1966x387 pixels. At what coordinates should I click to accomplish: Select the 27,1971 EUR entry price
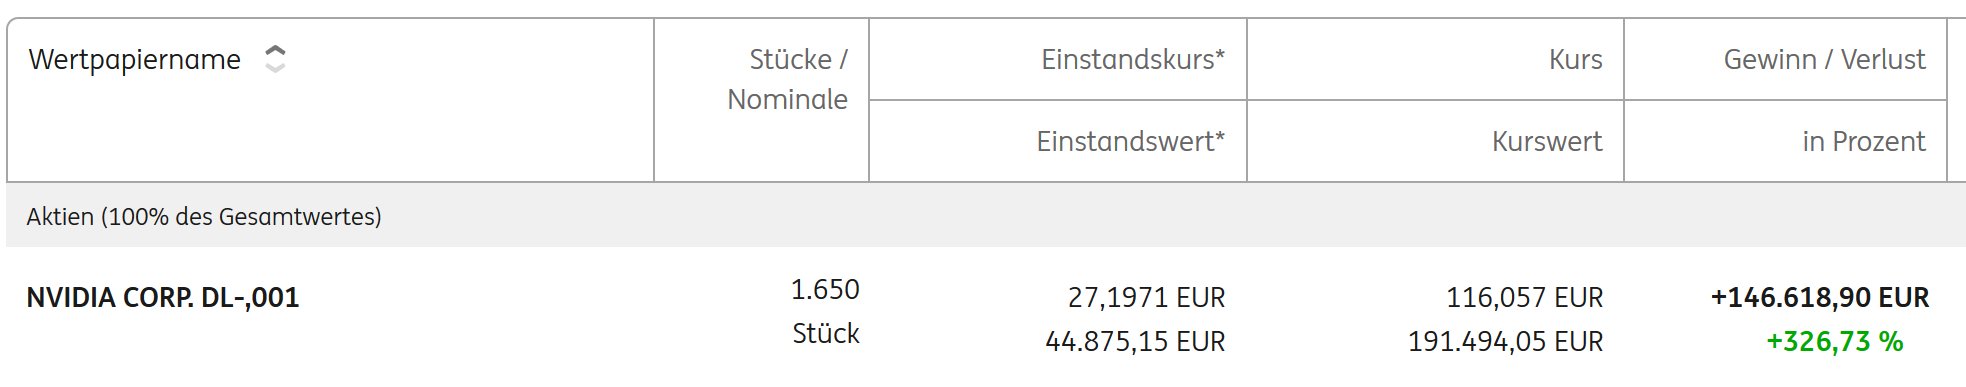point(1146,297)
